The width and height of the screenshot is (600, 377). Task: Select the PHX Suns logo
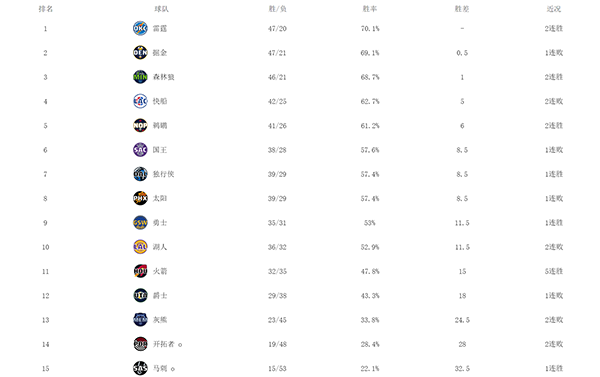140,198
